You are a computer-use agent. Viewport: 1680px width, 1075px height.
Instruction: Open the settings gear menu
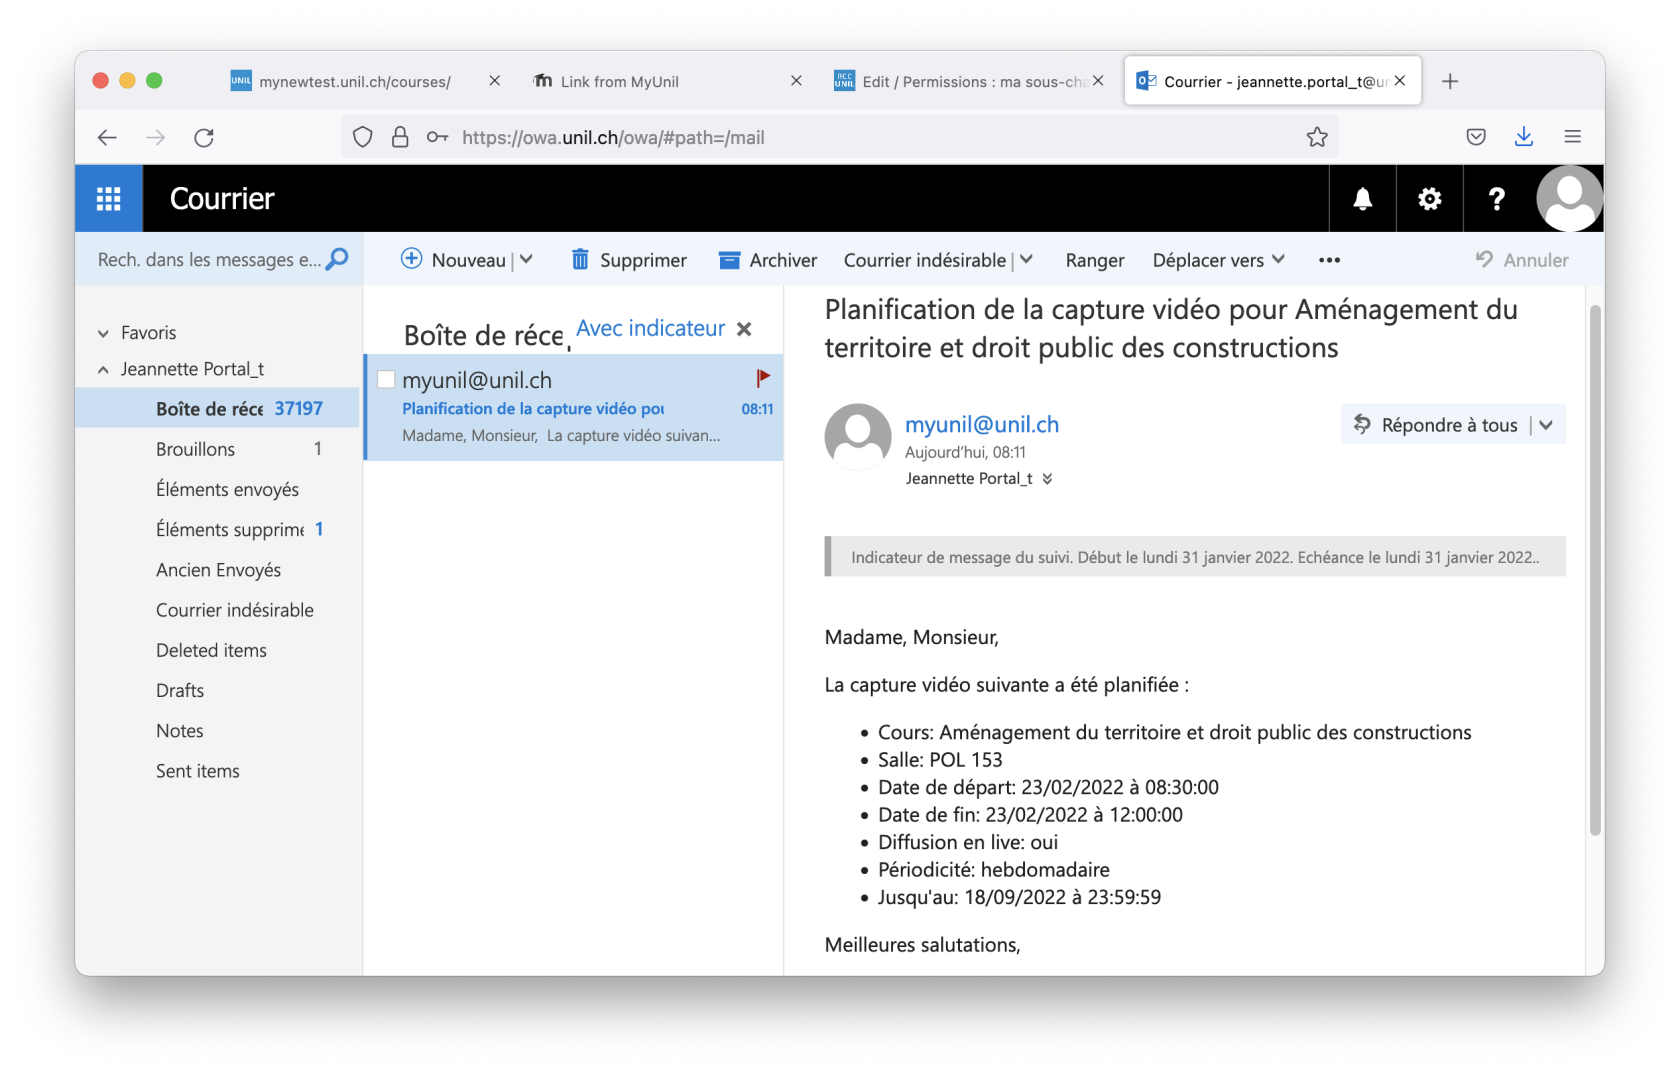tap(1429, 199)
